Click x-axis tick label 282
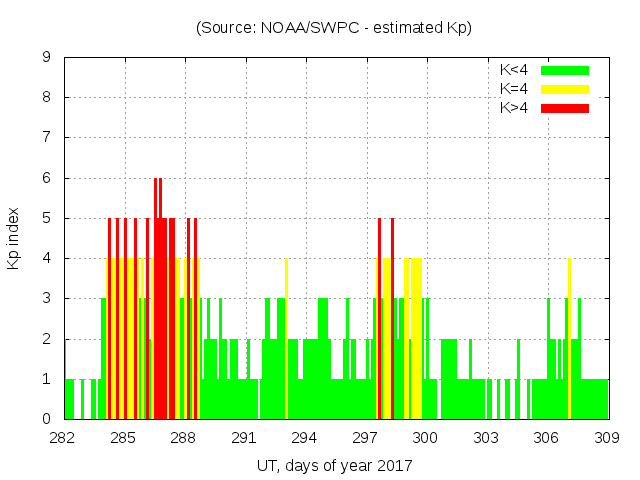Screen dimensions: 640x480 pos(63,438)
